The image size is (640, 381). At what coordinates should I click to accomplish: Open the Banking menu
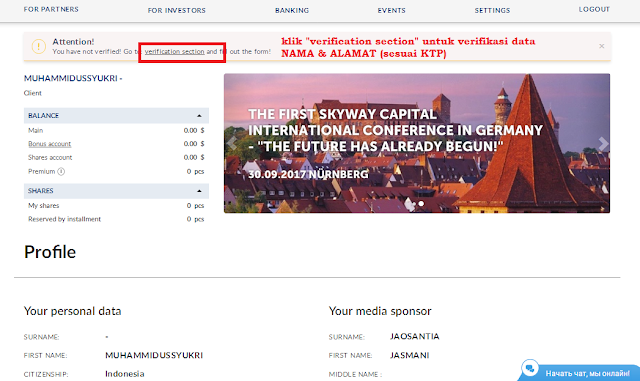(x=292, y=10)
